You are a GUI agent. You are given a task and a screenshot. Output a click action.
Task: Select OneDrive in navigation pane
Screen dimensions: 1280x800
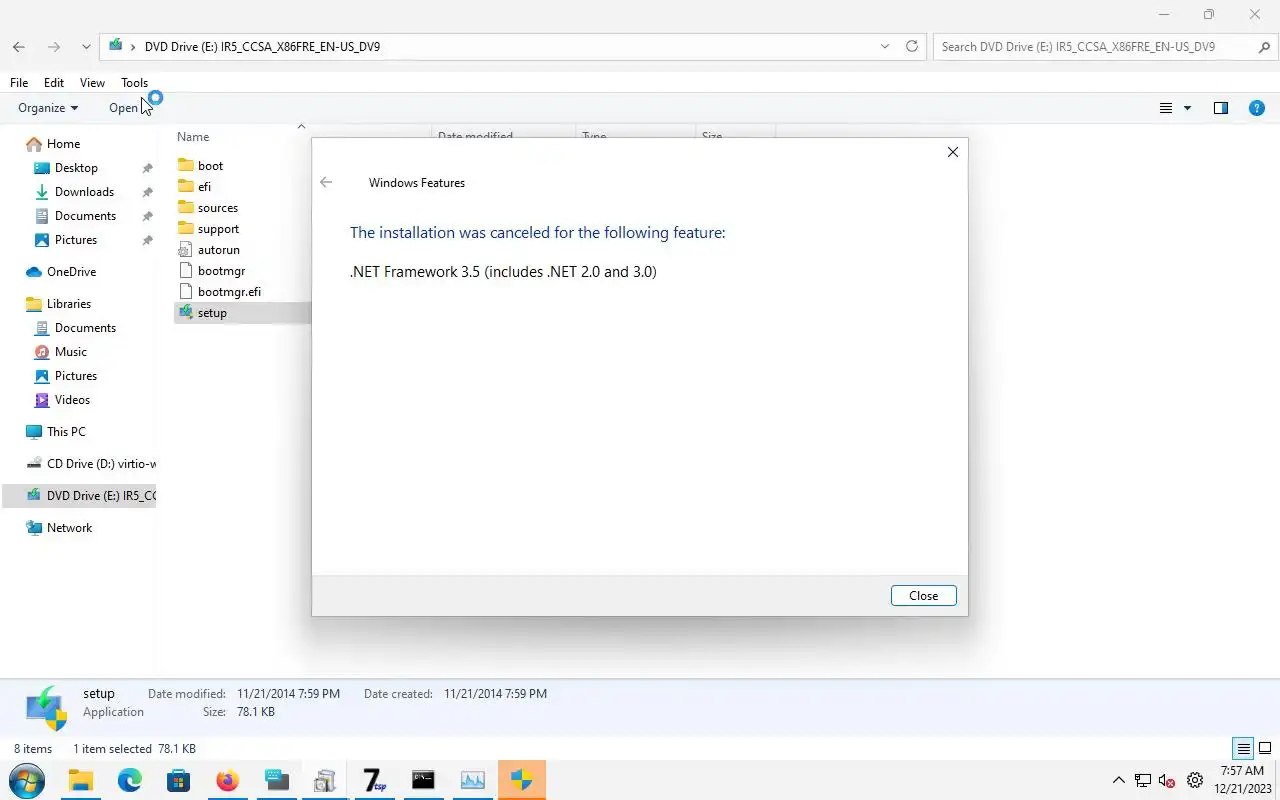coord(71,272)
